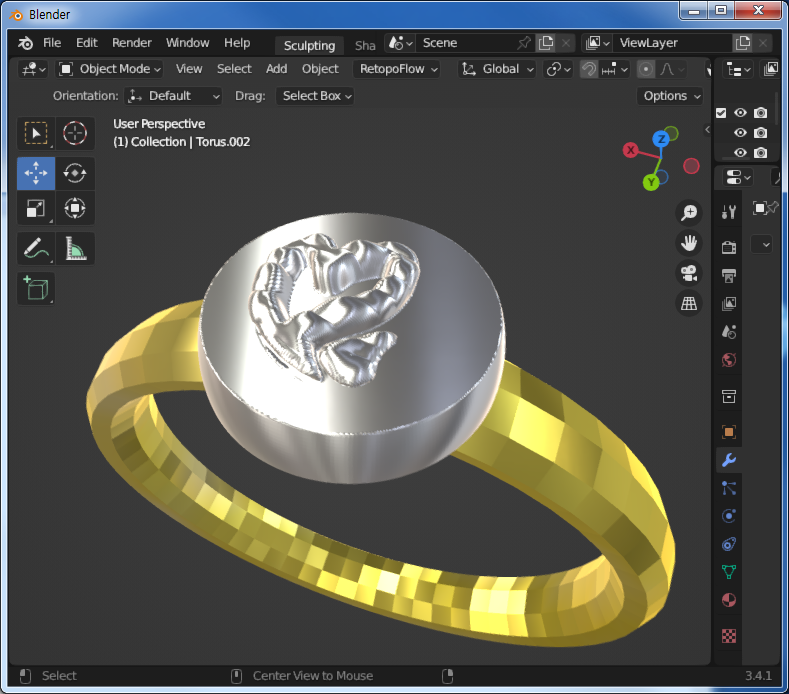Open the Edit menu
This screenshot has width=789, height=694.
pyautogui.click(x=87, y=43)
